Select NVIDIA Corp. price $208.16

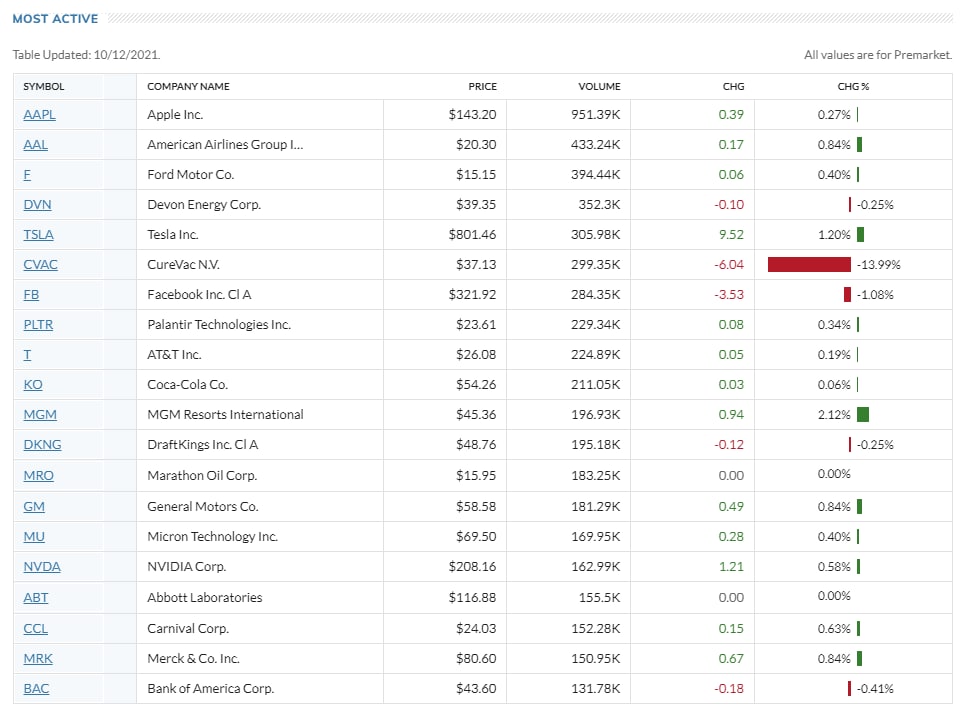pyautogui.click(x=473, y=567)
